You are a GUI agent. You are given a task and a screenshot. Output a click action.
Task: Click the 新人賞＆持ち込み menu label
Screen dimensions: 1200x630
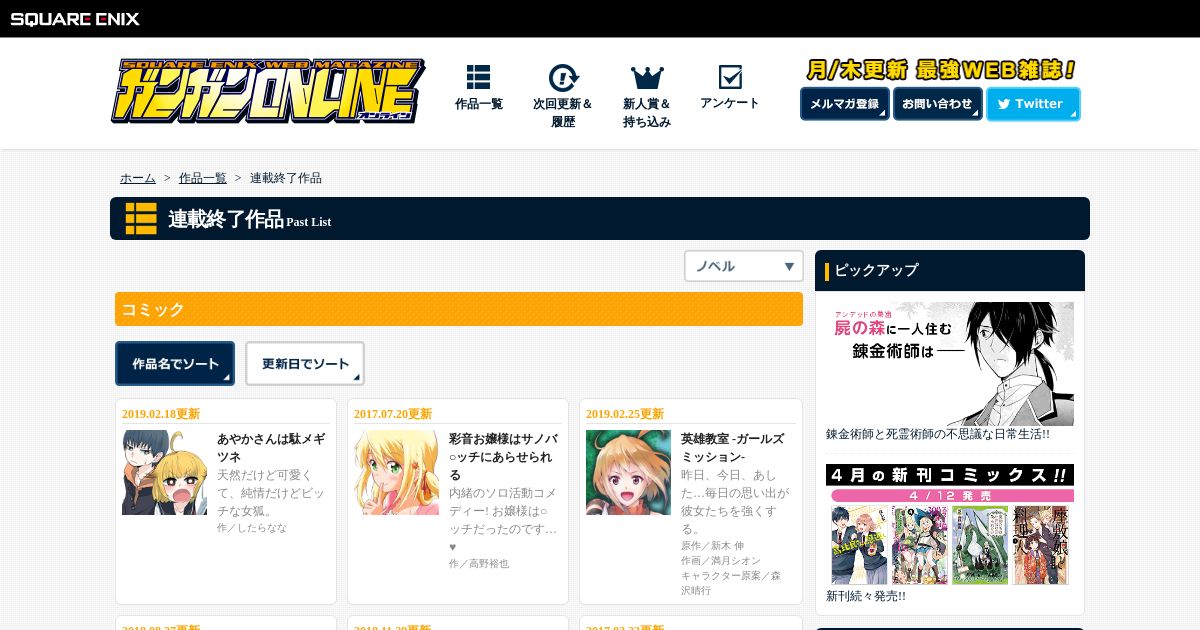(x=647, y=113)
